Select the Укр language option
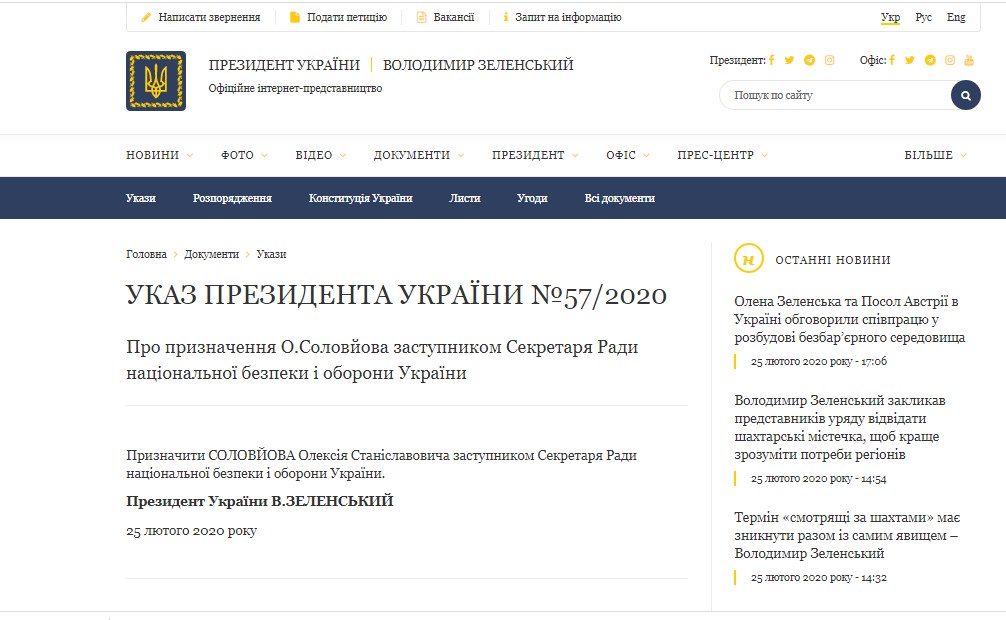The image size is (1006, 620). (890, 17)
